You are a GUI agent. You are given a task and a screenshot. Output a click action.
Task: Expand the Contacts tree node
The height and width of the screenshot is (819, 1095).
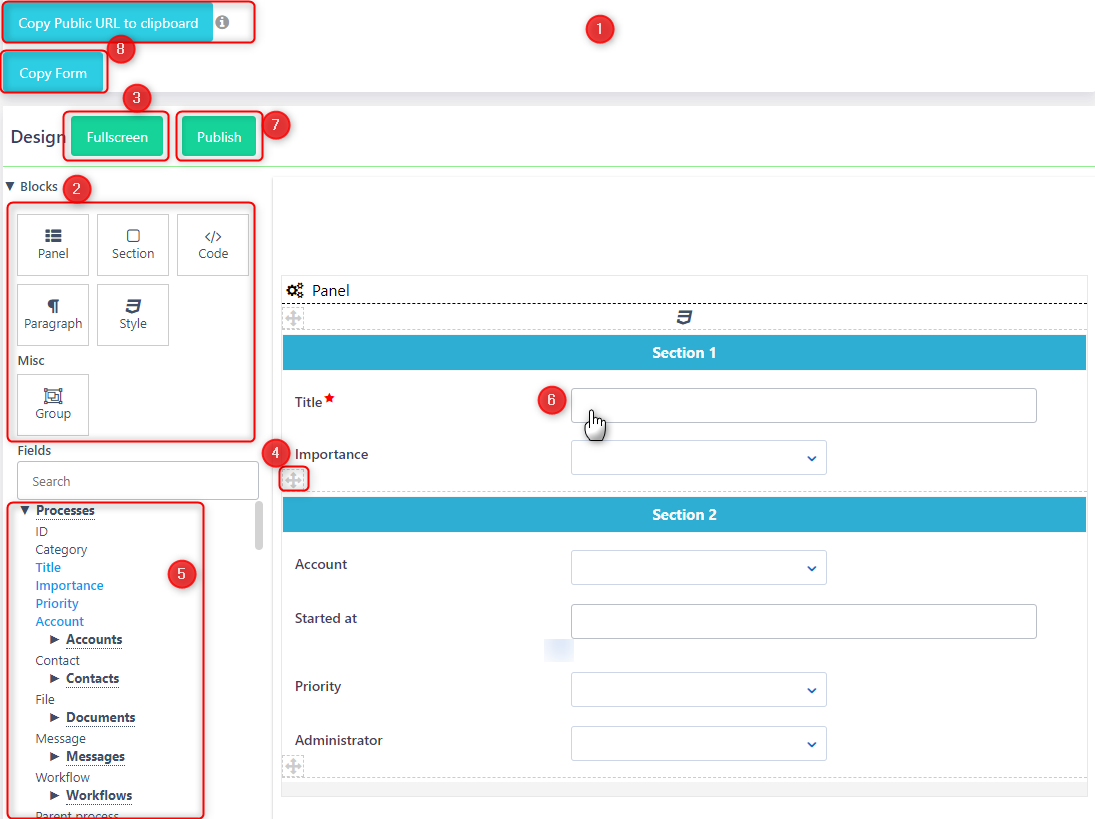(x=54, y=679)
